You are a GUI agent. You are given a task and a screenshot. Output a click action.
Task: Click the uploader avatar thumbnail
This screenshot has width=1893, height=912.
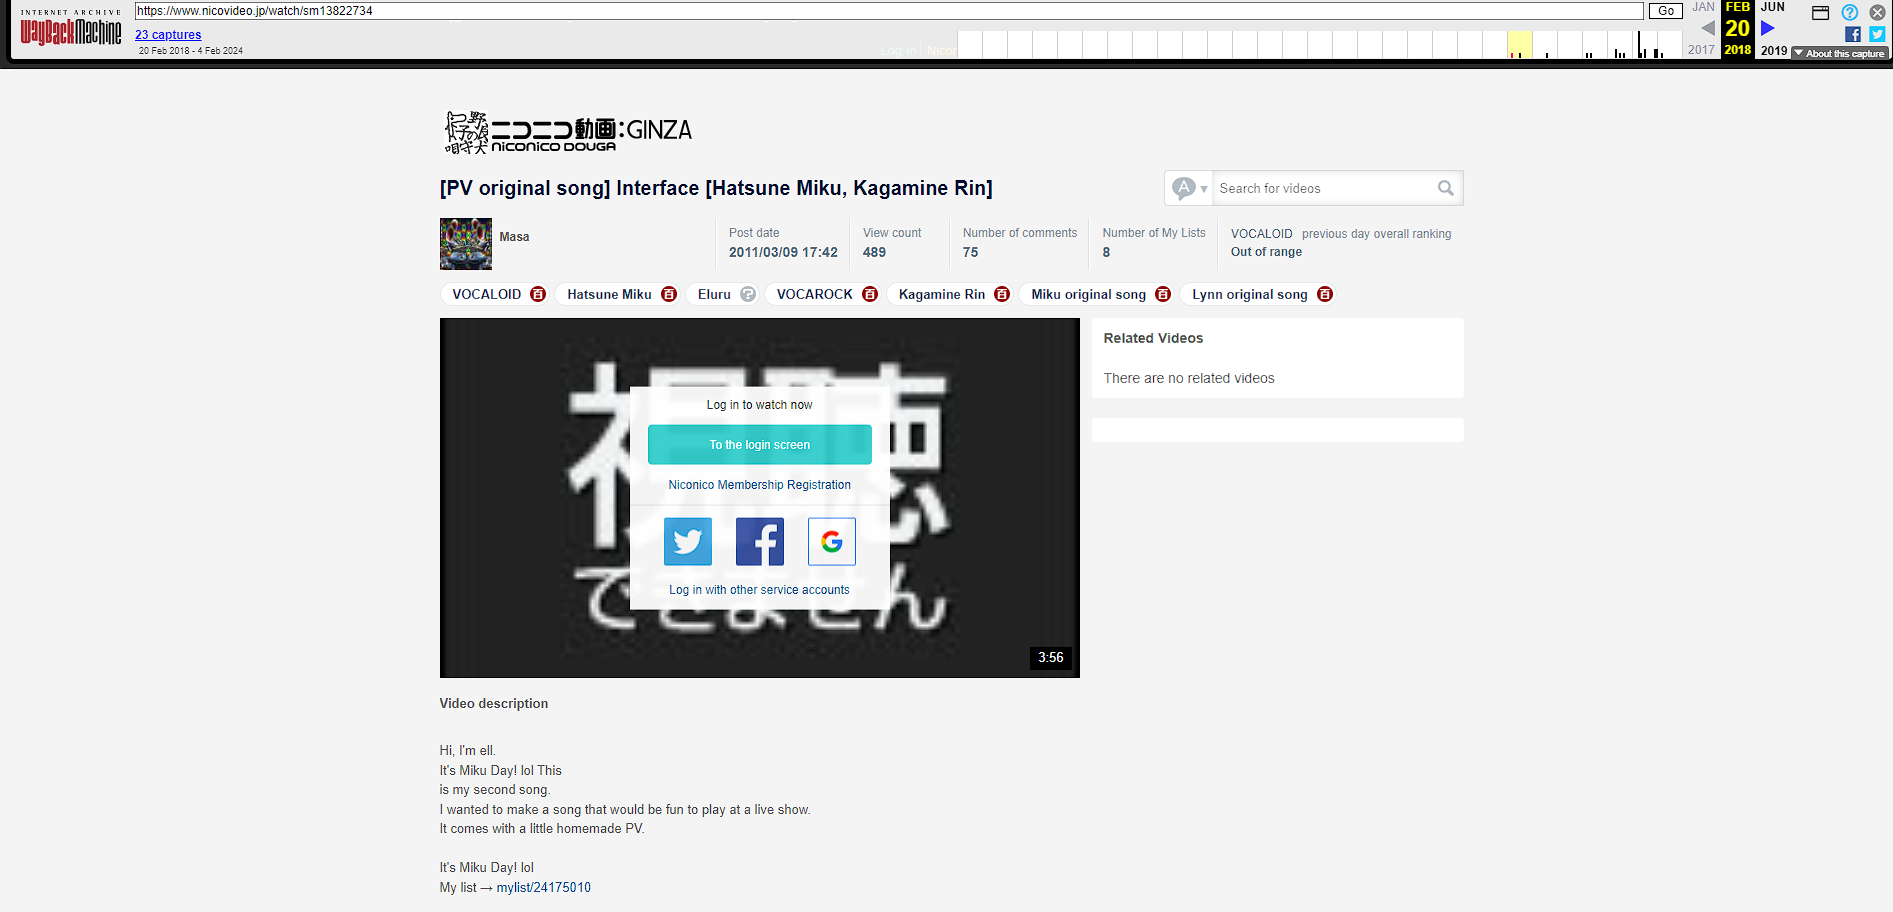click(x=466, y=244)
